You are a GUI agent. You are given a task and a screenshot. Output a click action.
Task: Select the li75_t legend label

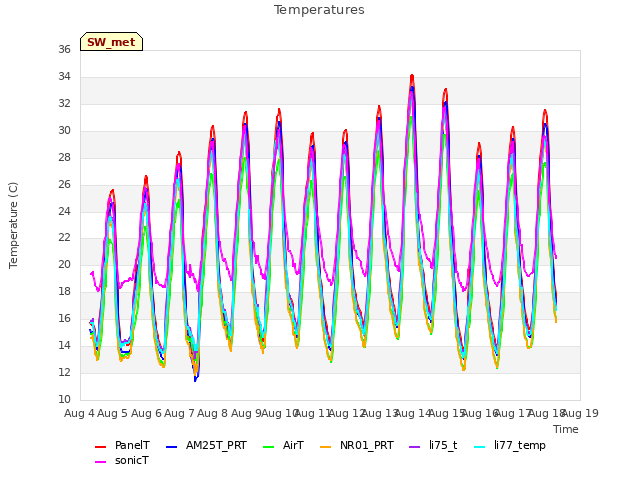pyautogui.click(x=443, y=445)
